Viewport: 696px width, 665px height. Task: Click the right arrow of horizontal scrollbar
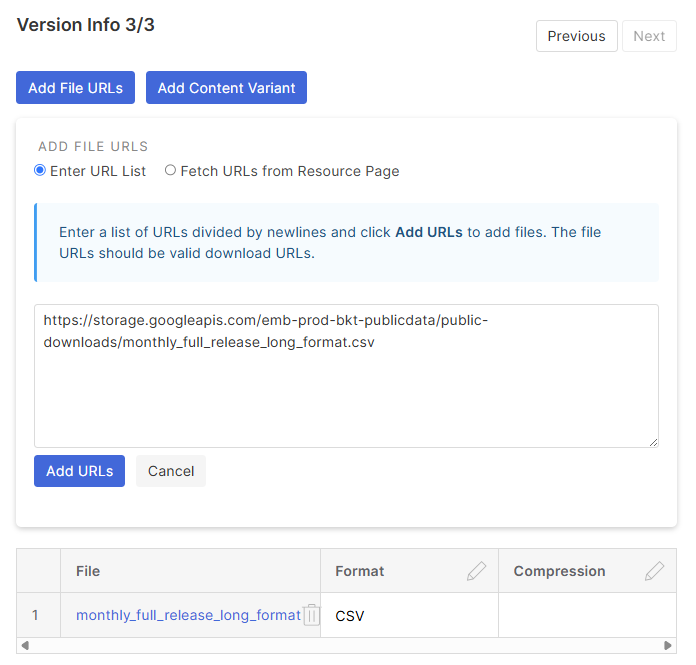click(669, 645)
